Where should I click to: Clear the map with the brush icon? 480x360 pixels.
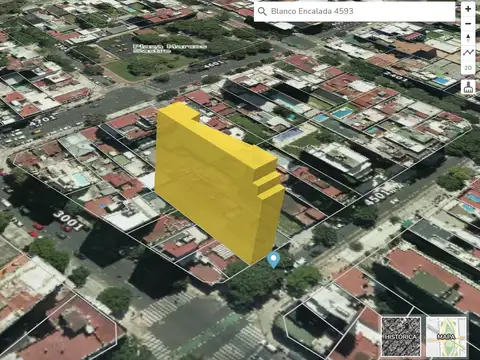tap(468, 87)
